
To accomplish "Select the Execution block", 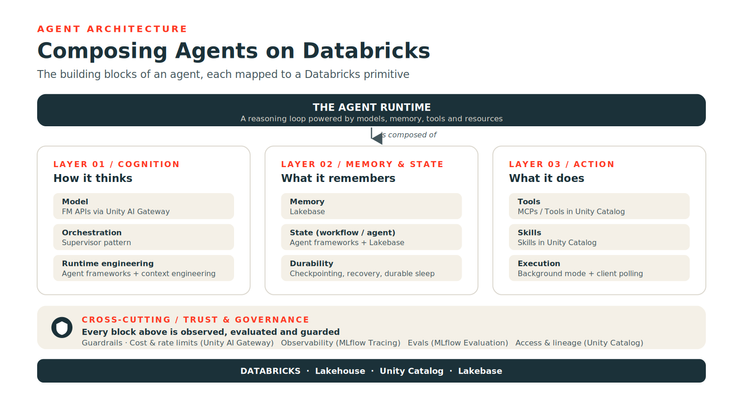I will 599,268.
